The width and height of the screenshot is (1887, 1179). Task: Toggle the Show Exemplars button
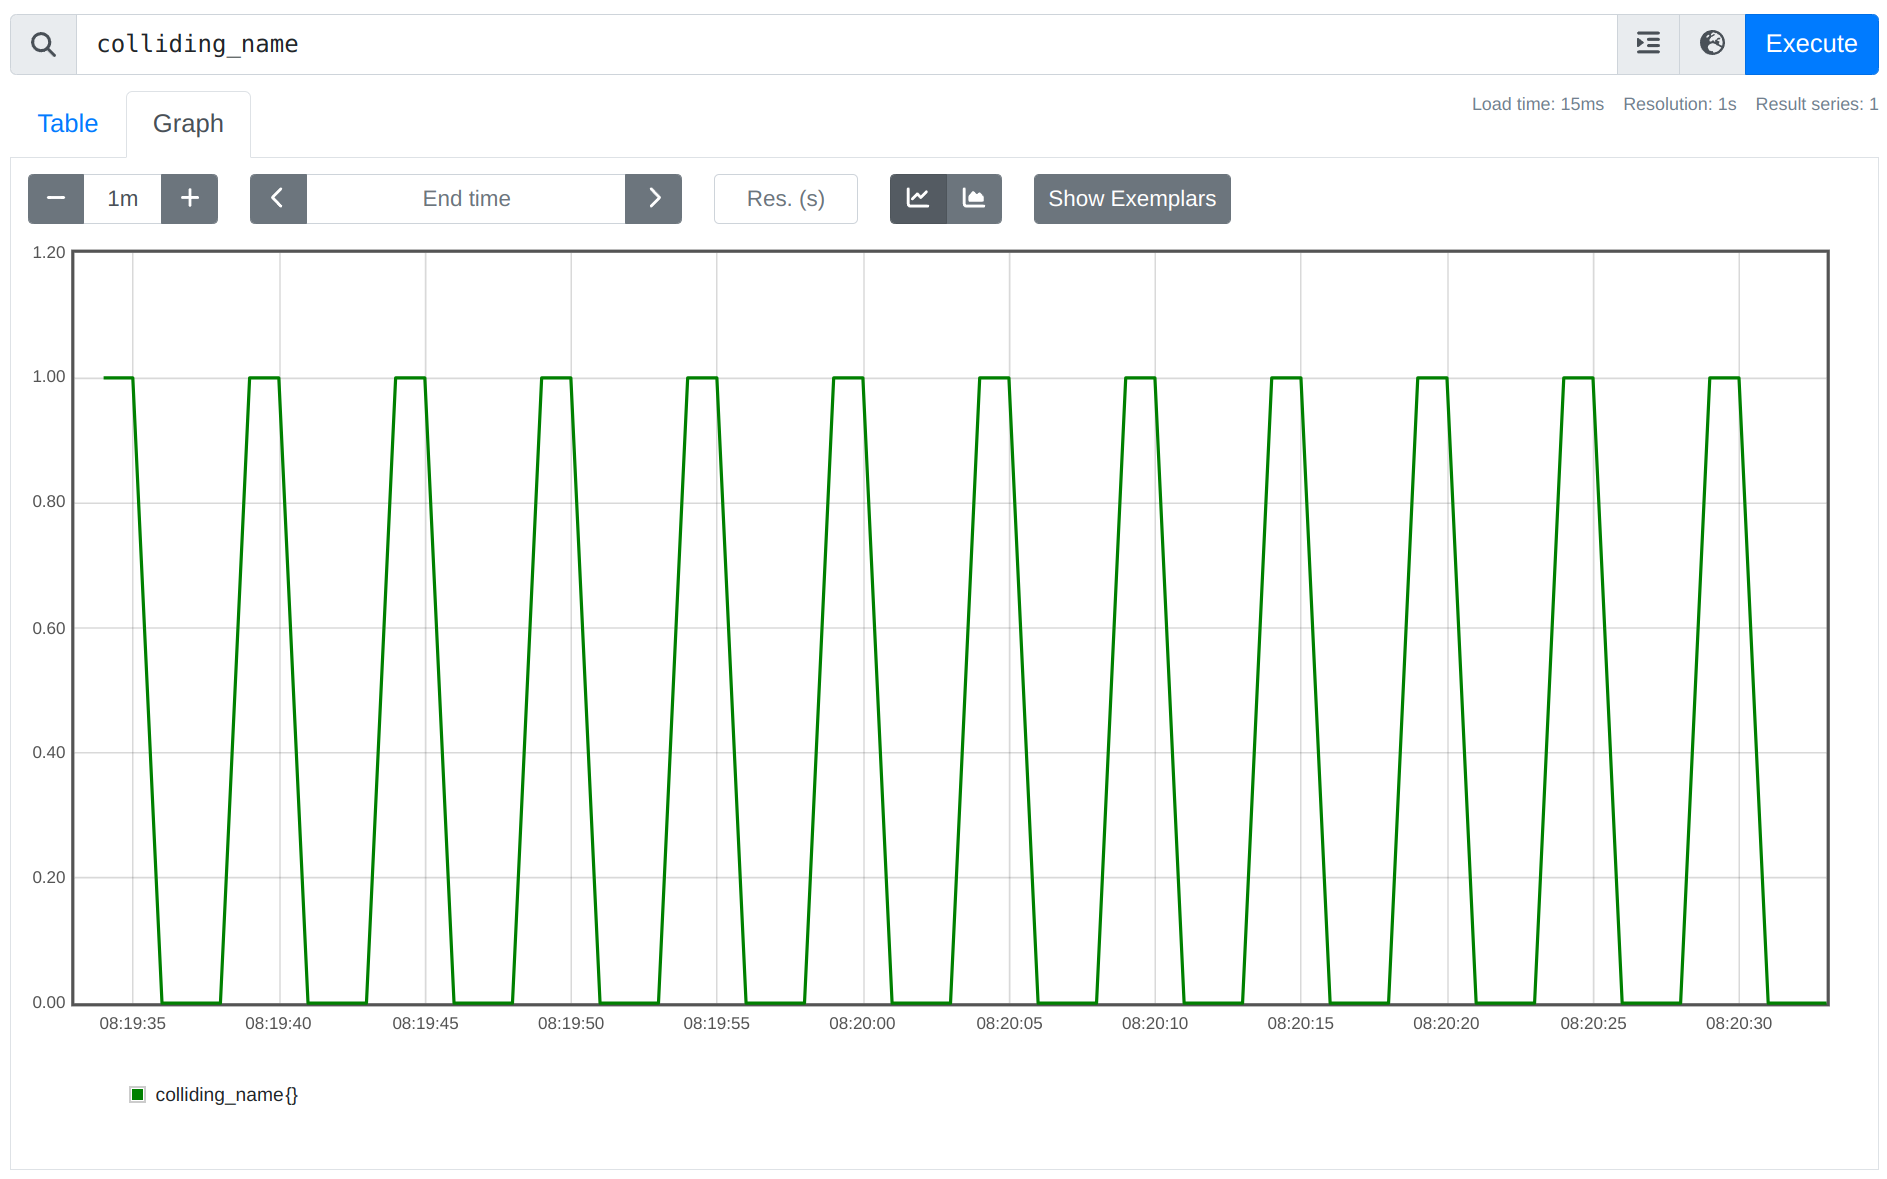(x=1131, y=199)
